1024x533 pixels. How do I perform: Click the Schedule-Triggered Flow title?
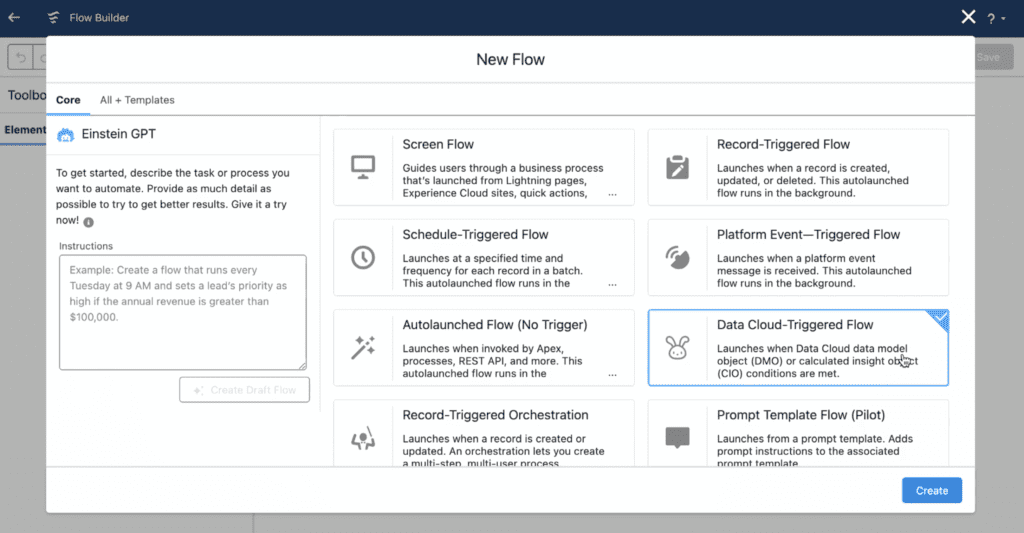(475, 234)
